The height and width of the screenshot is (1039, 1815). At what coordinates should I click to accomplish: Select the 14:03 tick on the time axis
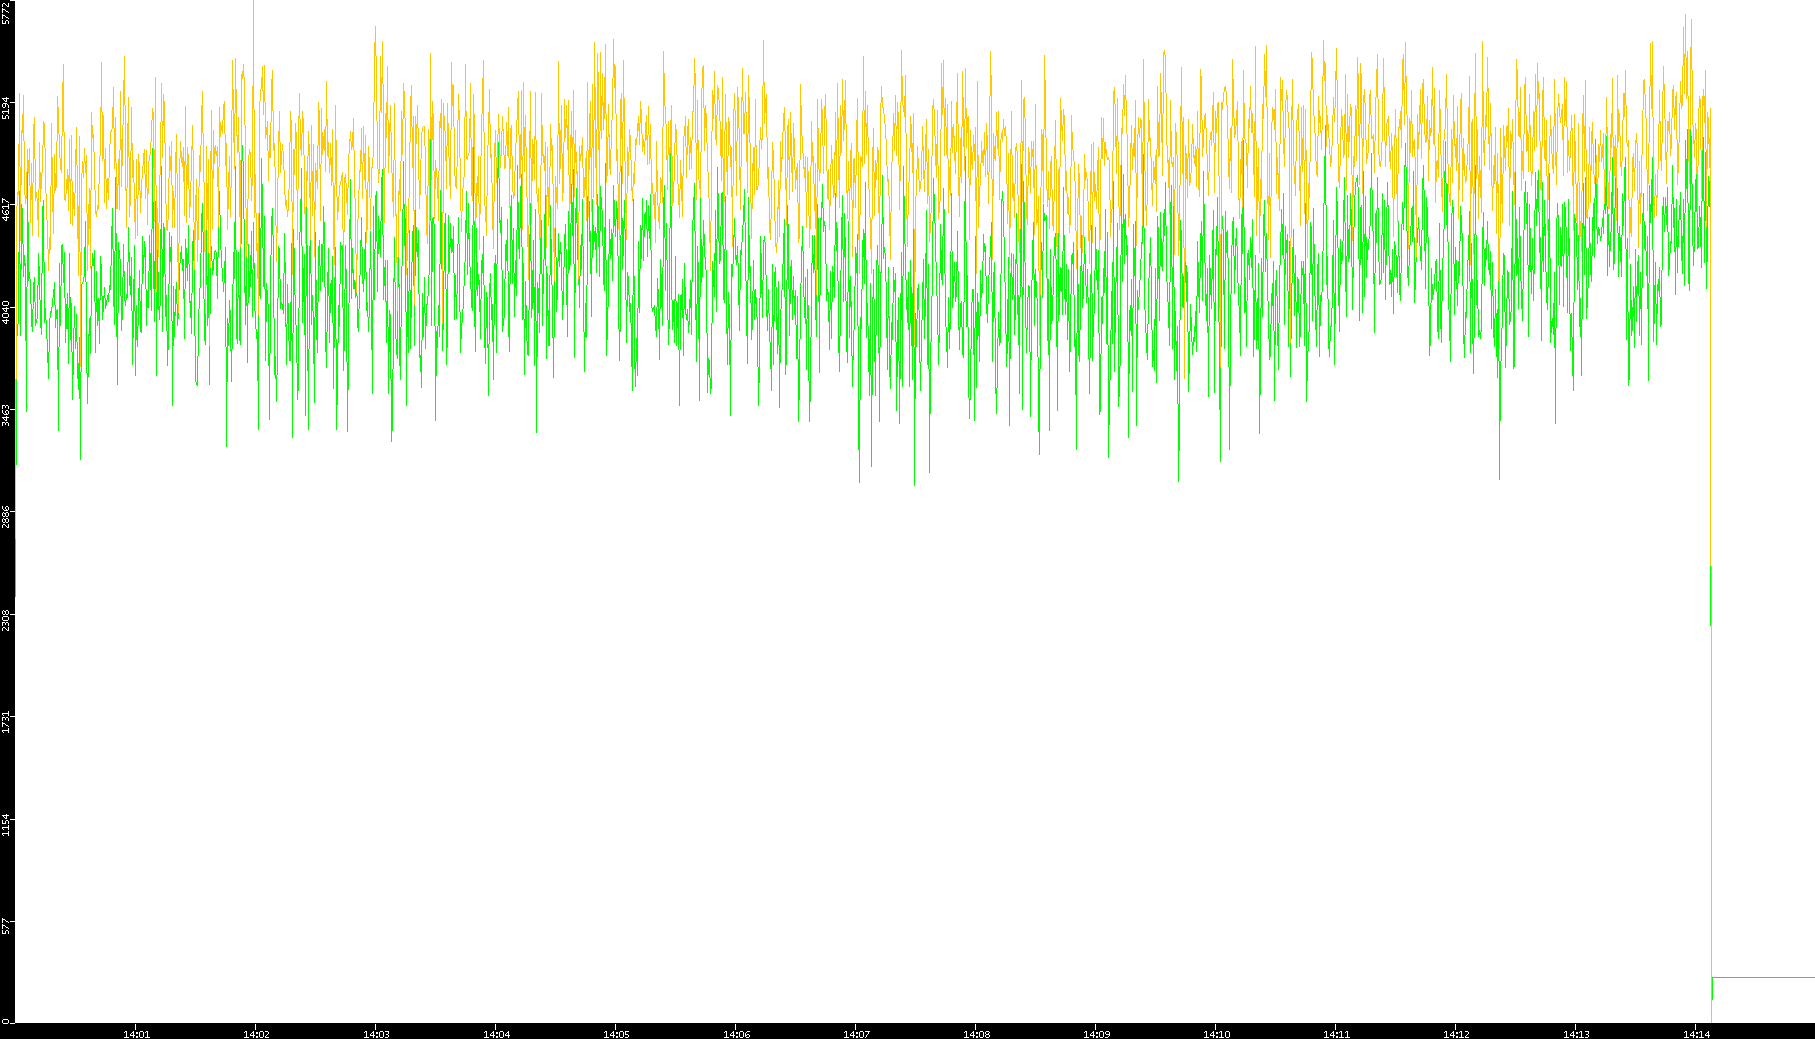click(376, 1034)
